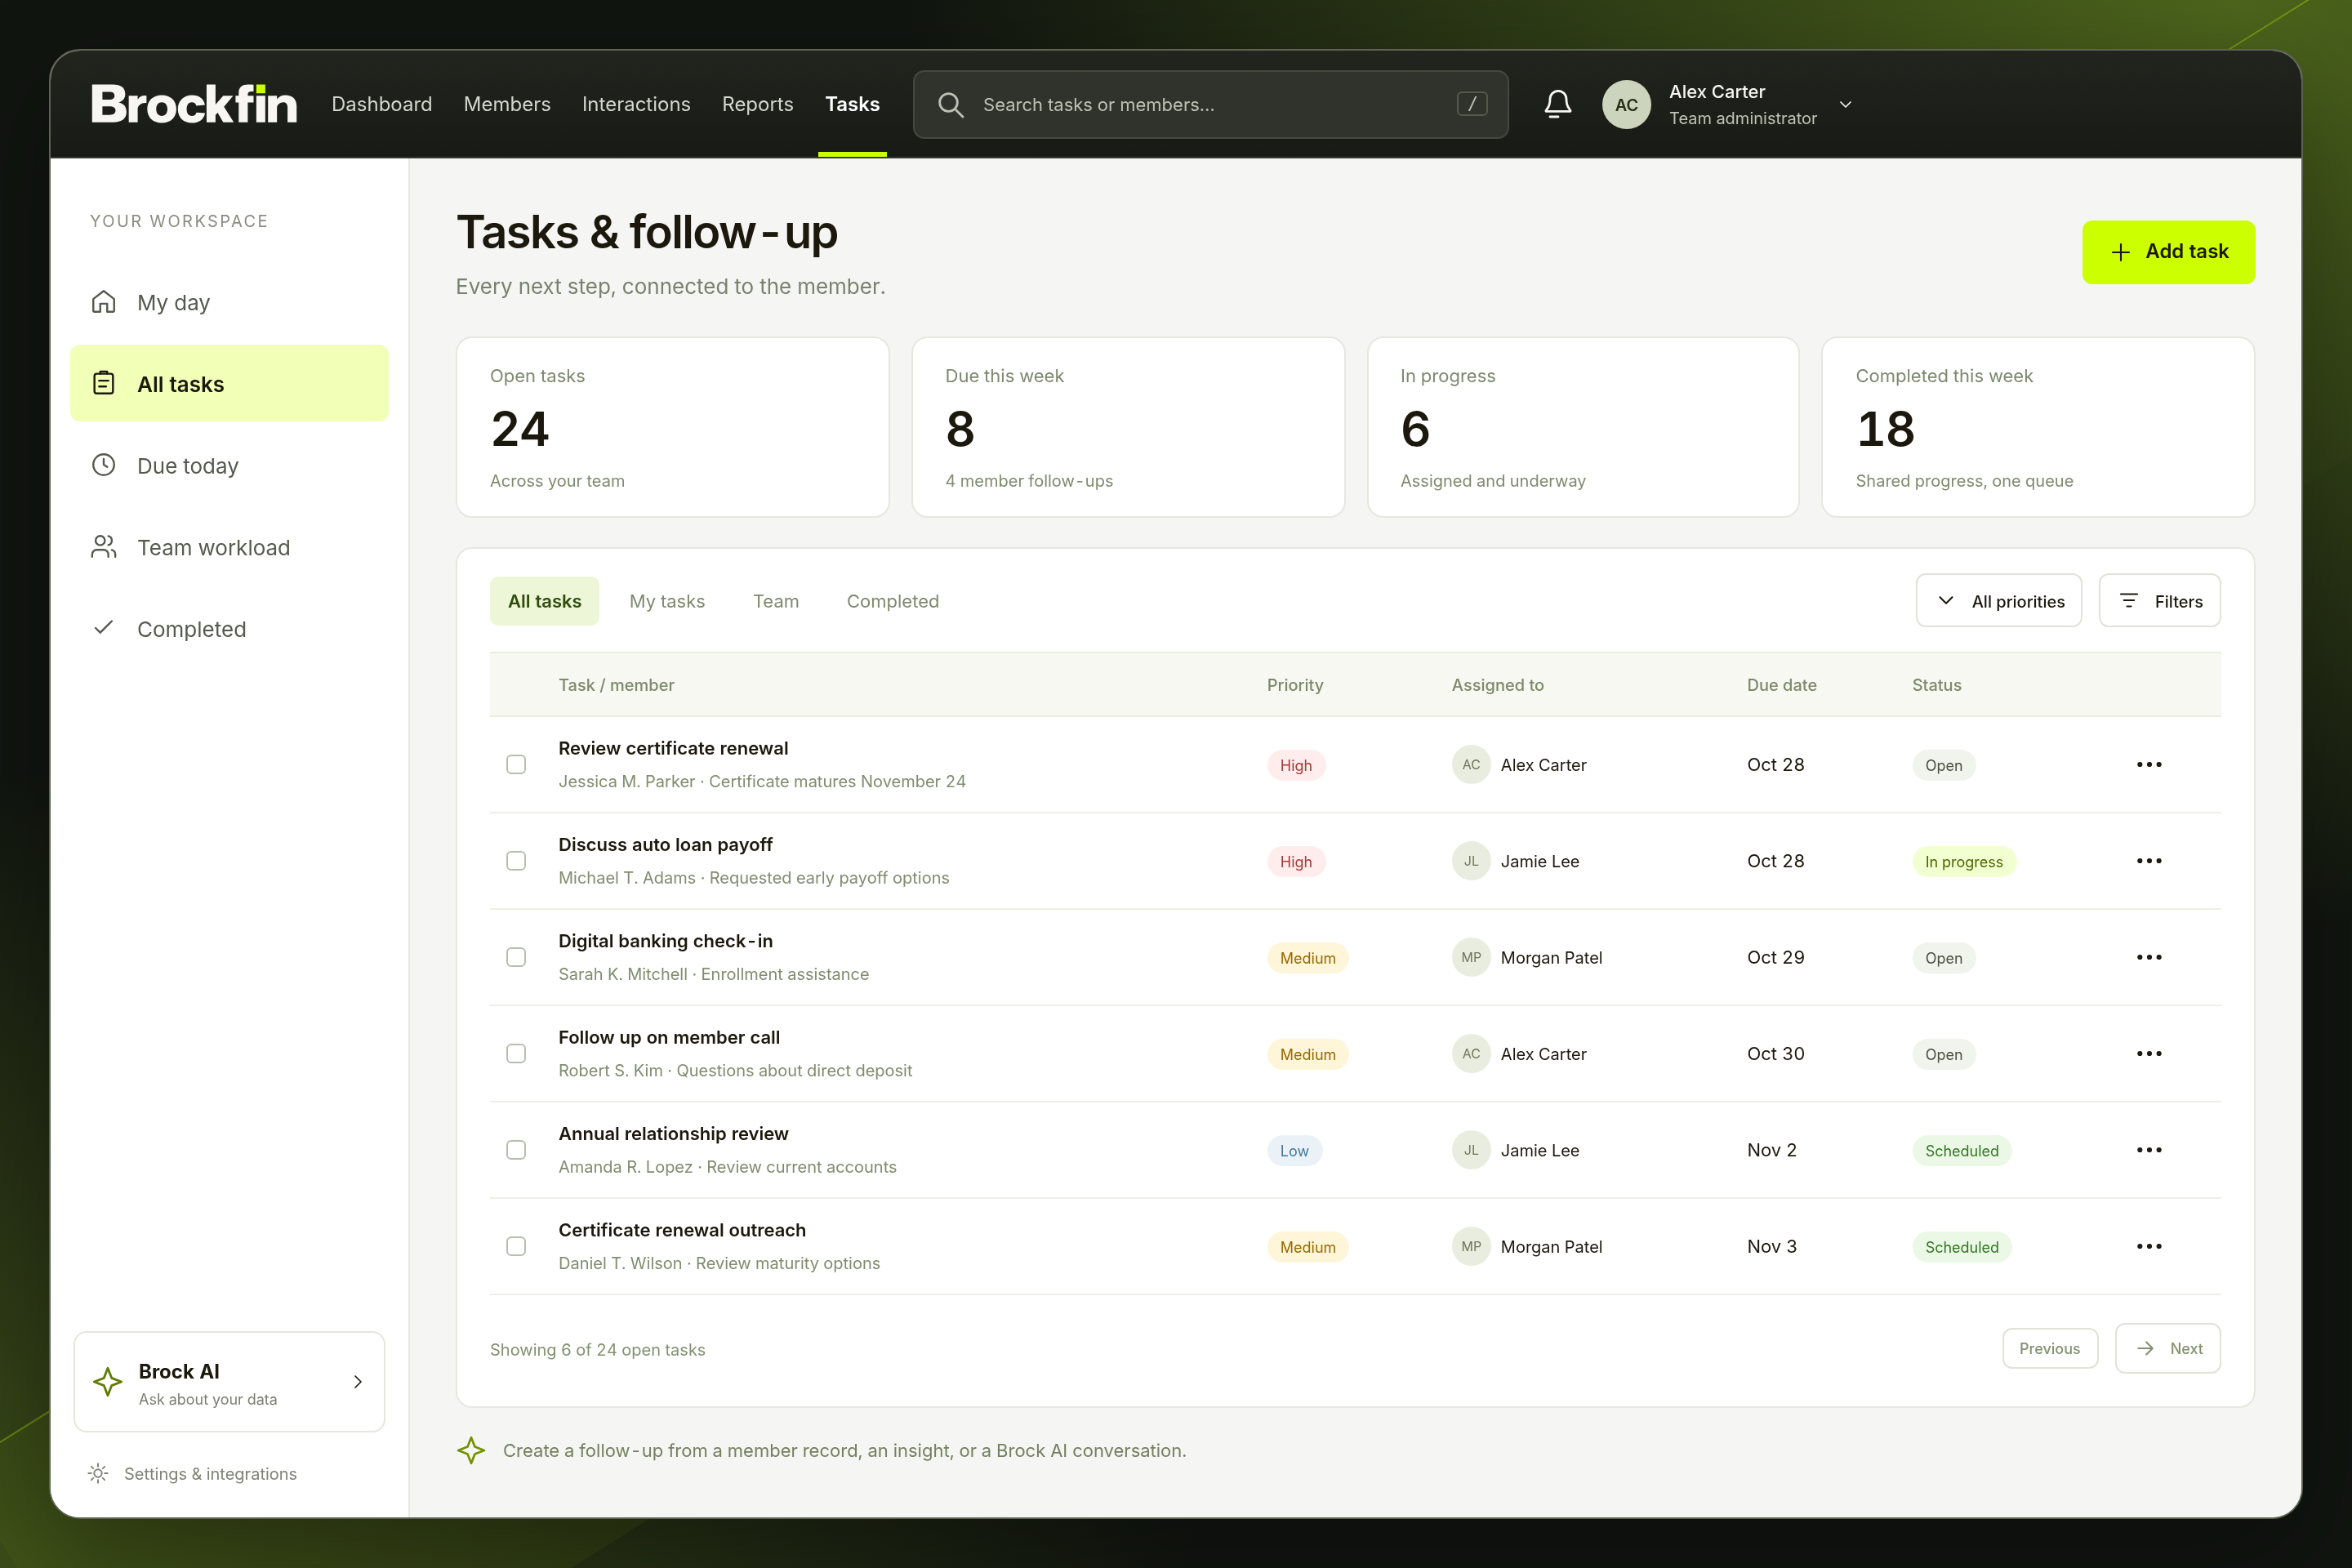
Task: Open the Filters menu
Action: click(x=2159, y=601)
